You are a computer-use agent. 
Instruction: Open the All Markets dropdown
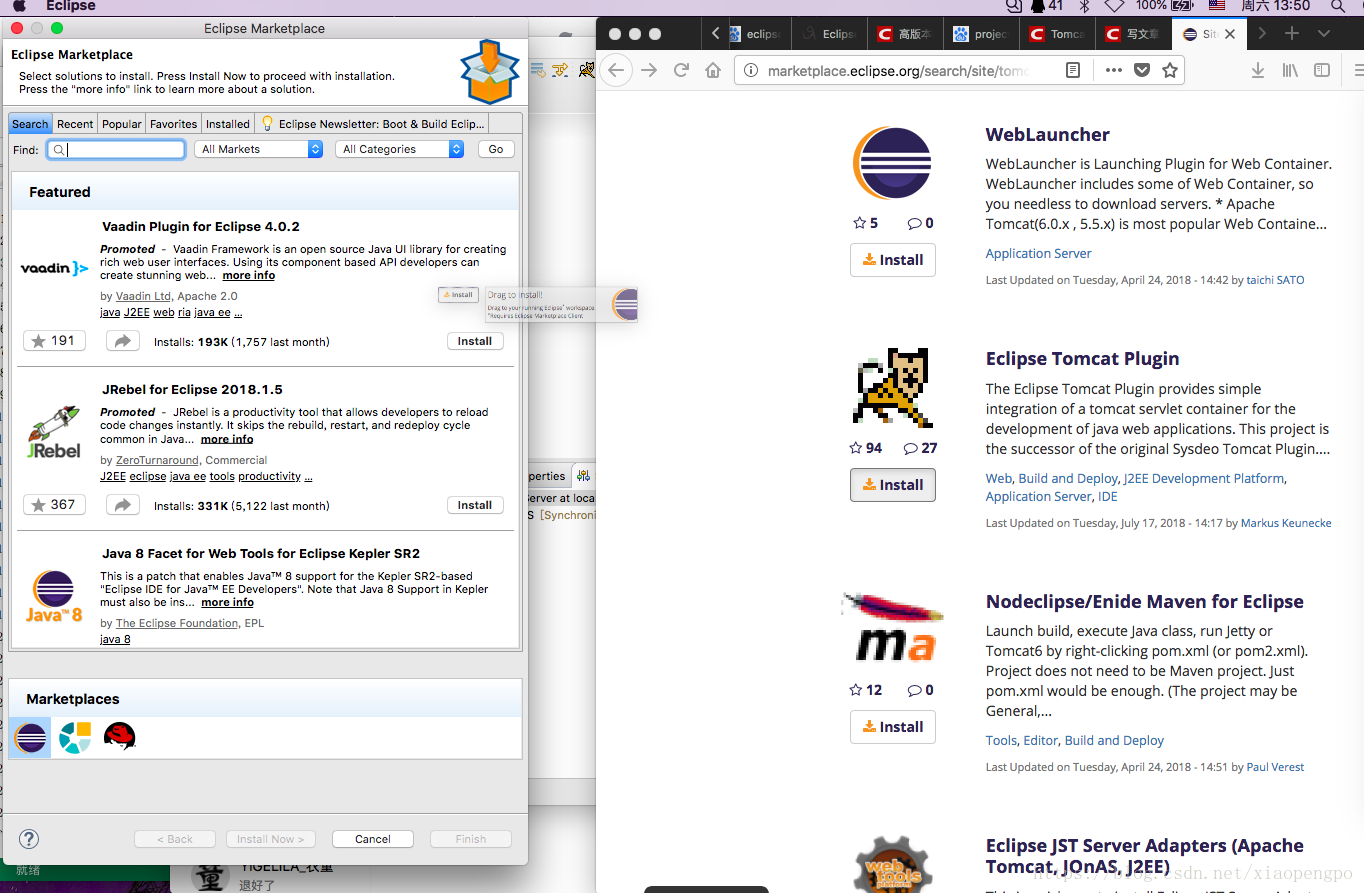pyautogui.click(x=258, y=148)
